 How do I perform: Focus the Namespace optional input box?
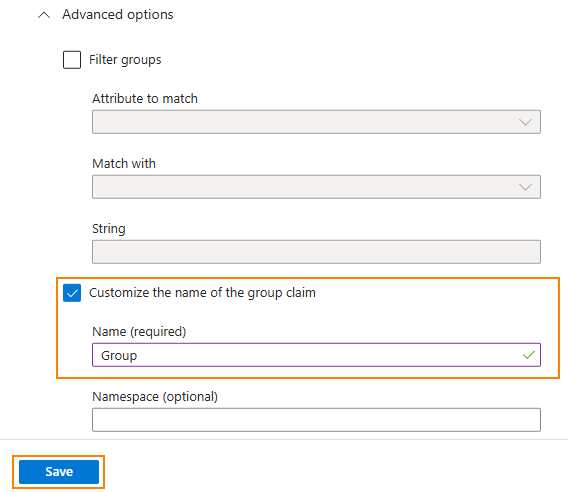(x=316, y=420)
